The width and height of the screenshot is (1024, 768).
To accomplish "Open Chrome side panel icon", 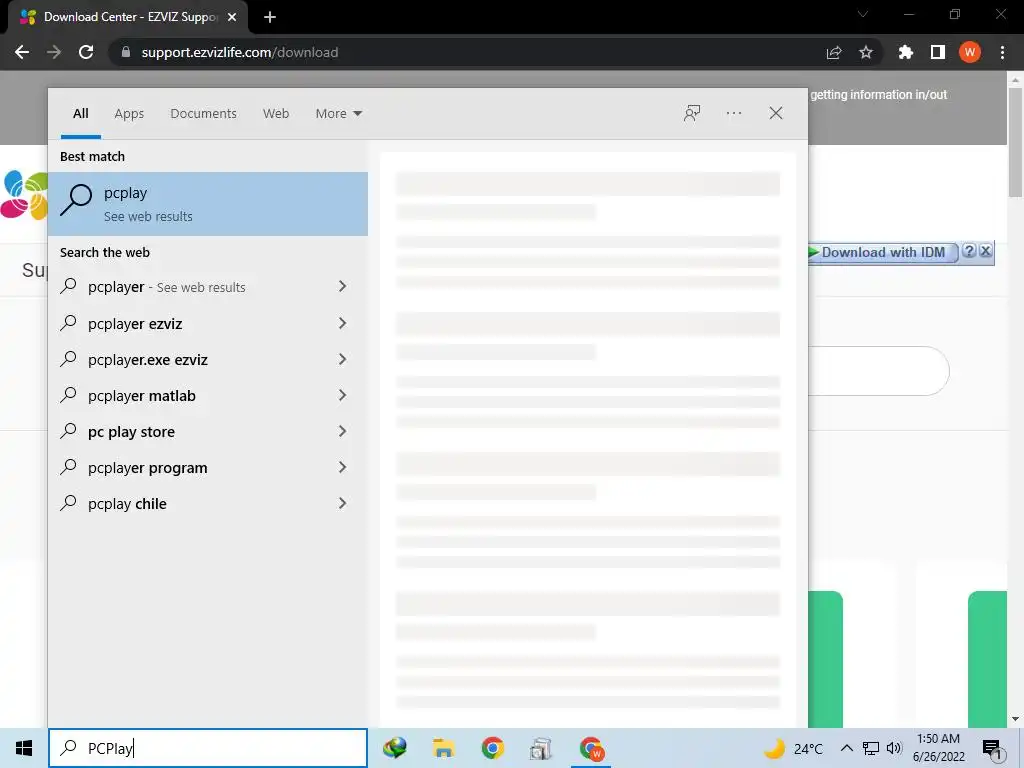I will [x=938, y=52].
